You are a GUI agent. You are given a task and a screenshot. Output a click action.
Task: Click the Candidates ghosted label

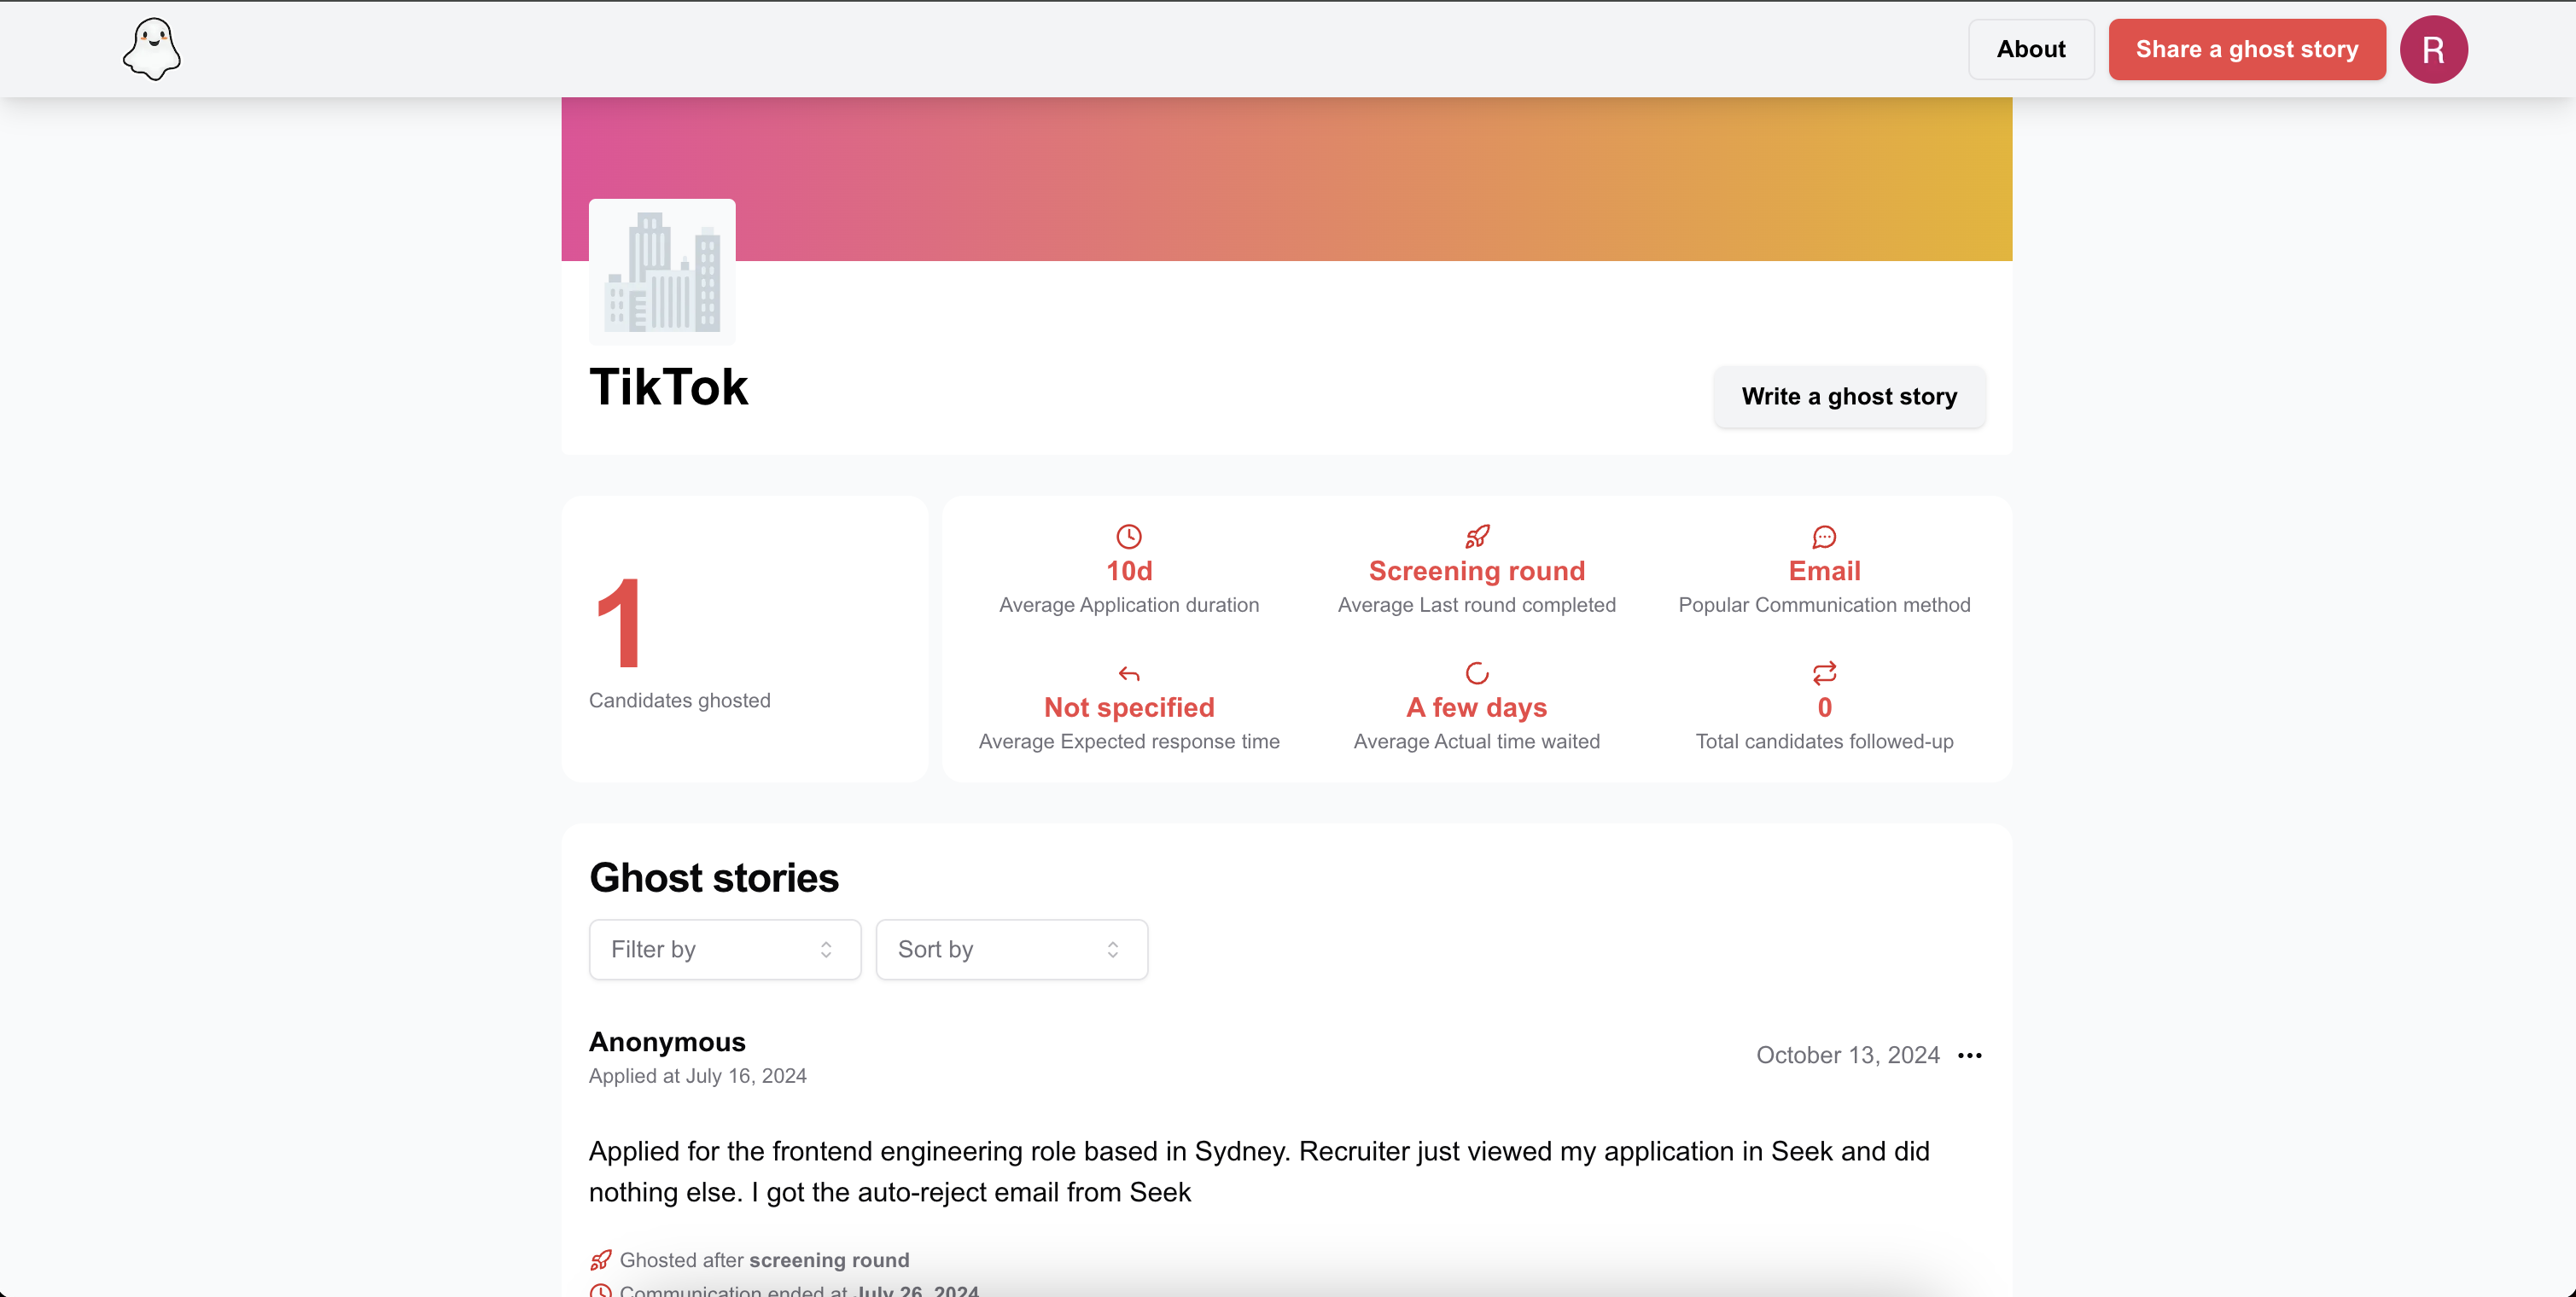(679, 700)
